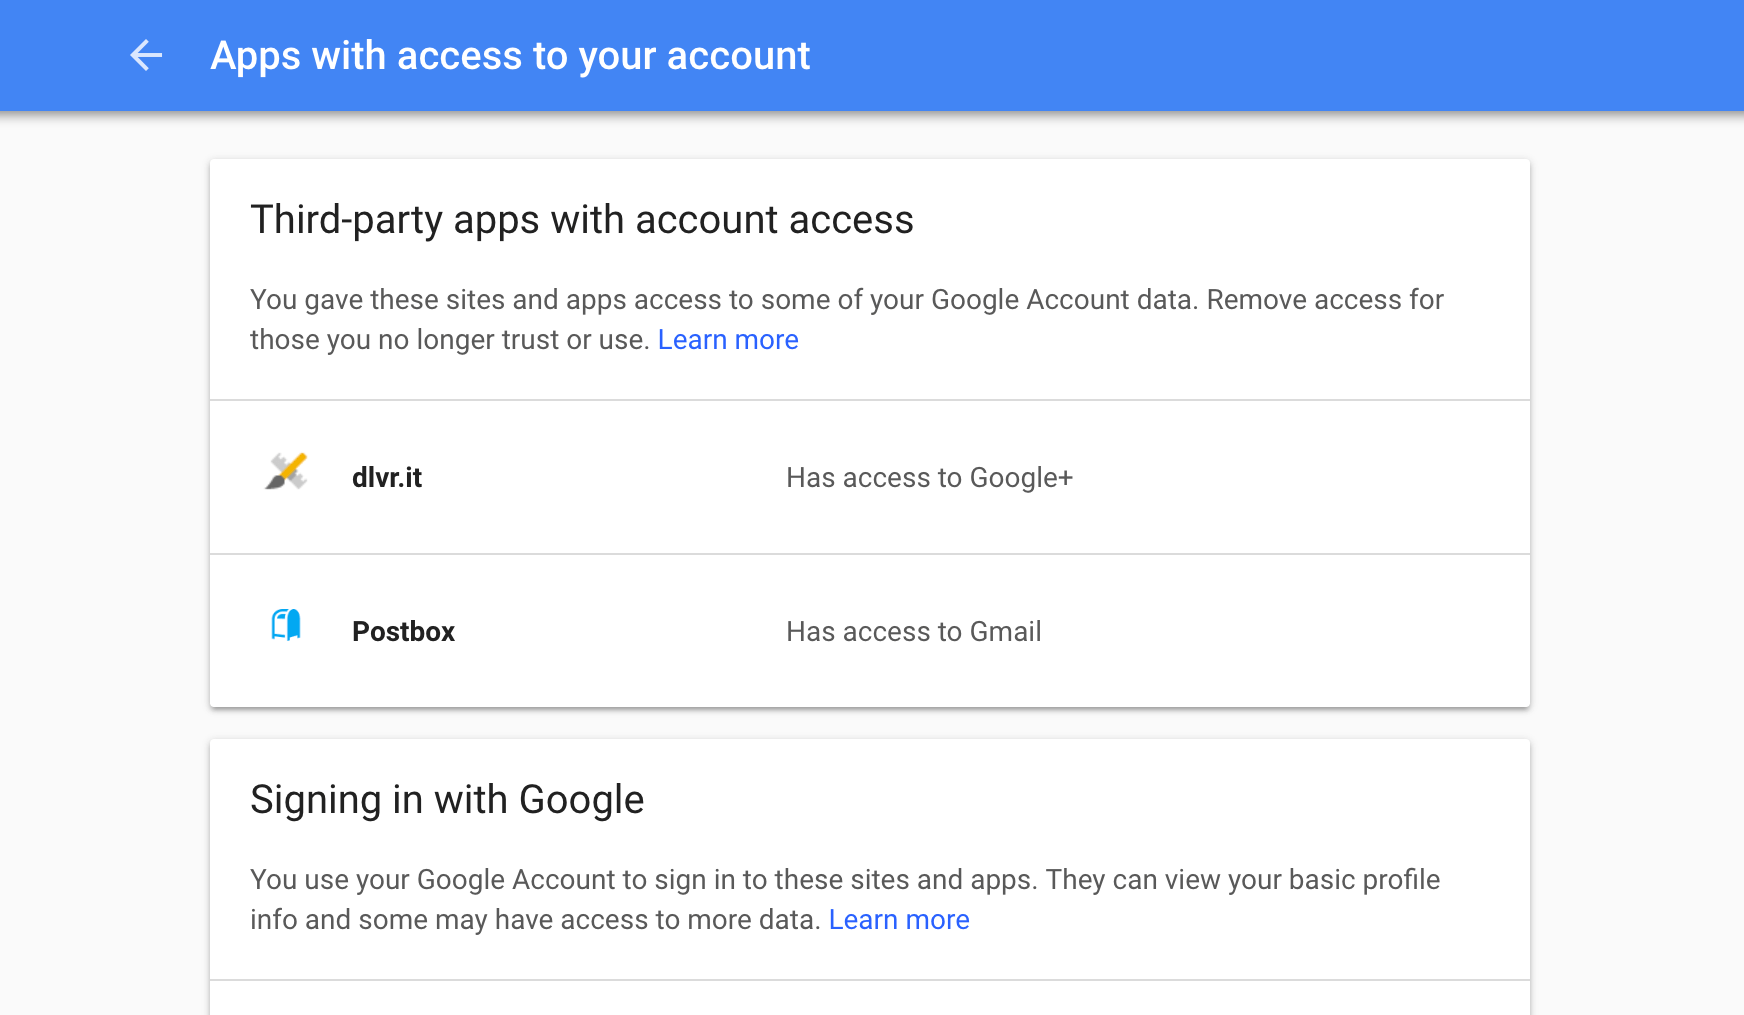The width and height of the screenshot is (1744, 1015).
Task: Click the dlvr.it app icon
Action: click(x=286, y=472)
